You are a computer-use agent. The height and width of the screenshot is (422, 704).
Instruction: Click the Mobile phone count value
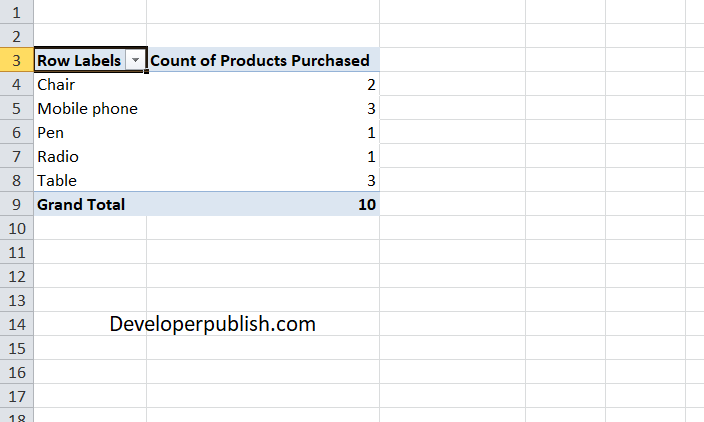(x=263, y=108)
